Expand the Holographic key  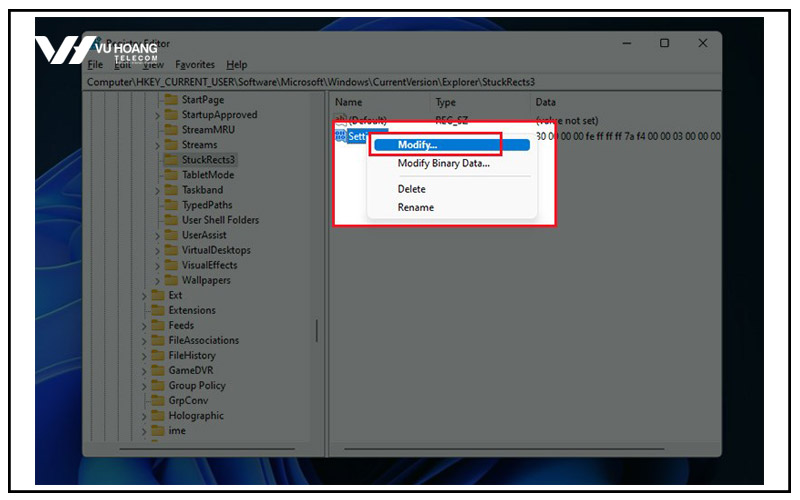coord(144,417)
